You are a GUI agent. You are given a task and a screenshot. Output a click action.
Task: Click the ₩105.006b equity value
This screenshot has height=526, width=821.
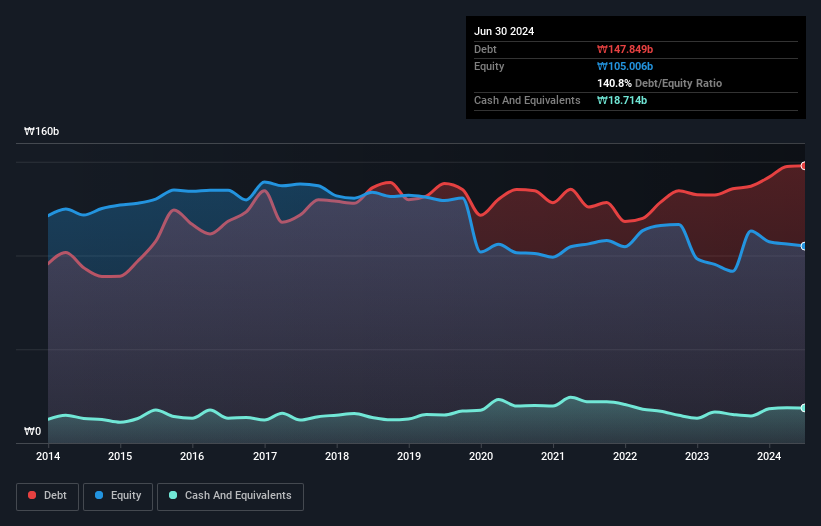pos(625,66)
